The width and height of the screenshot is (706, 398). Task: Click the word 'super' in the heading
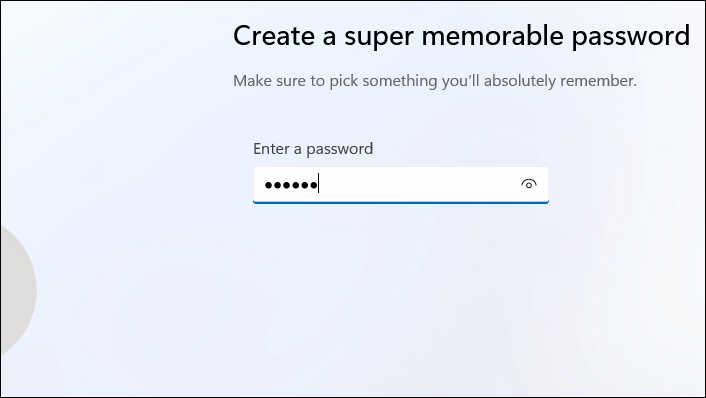[379, 38]
